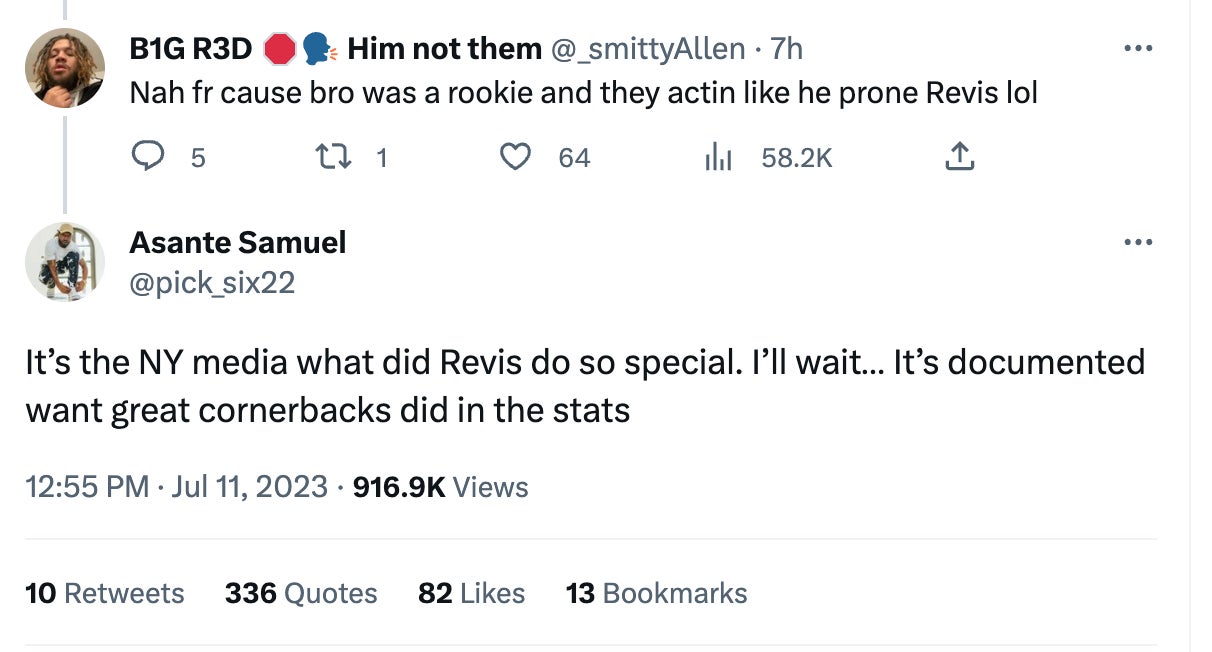This screenshot has height=652, width=1212.
Task: Open the 12:55 PM Jul 11, 2023 timestamp
Action: point(176,487)
